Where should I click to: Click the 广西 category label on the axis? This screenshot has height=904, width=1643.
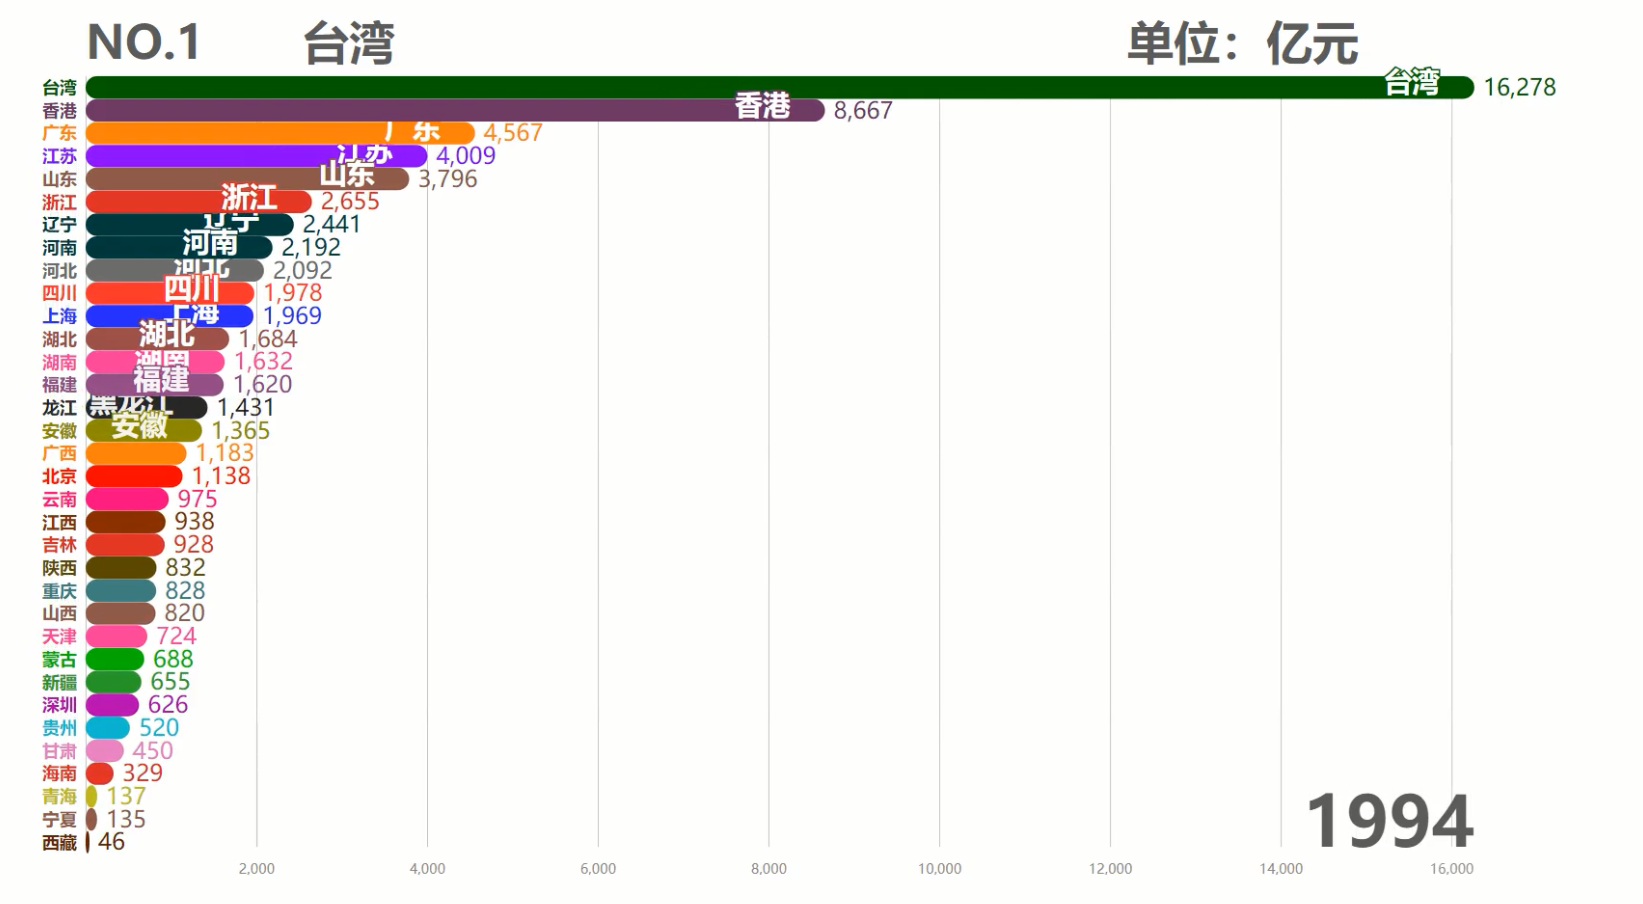[x=59, y=453]
